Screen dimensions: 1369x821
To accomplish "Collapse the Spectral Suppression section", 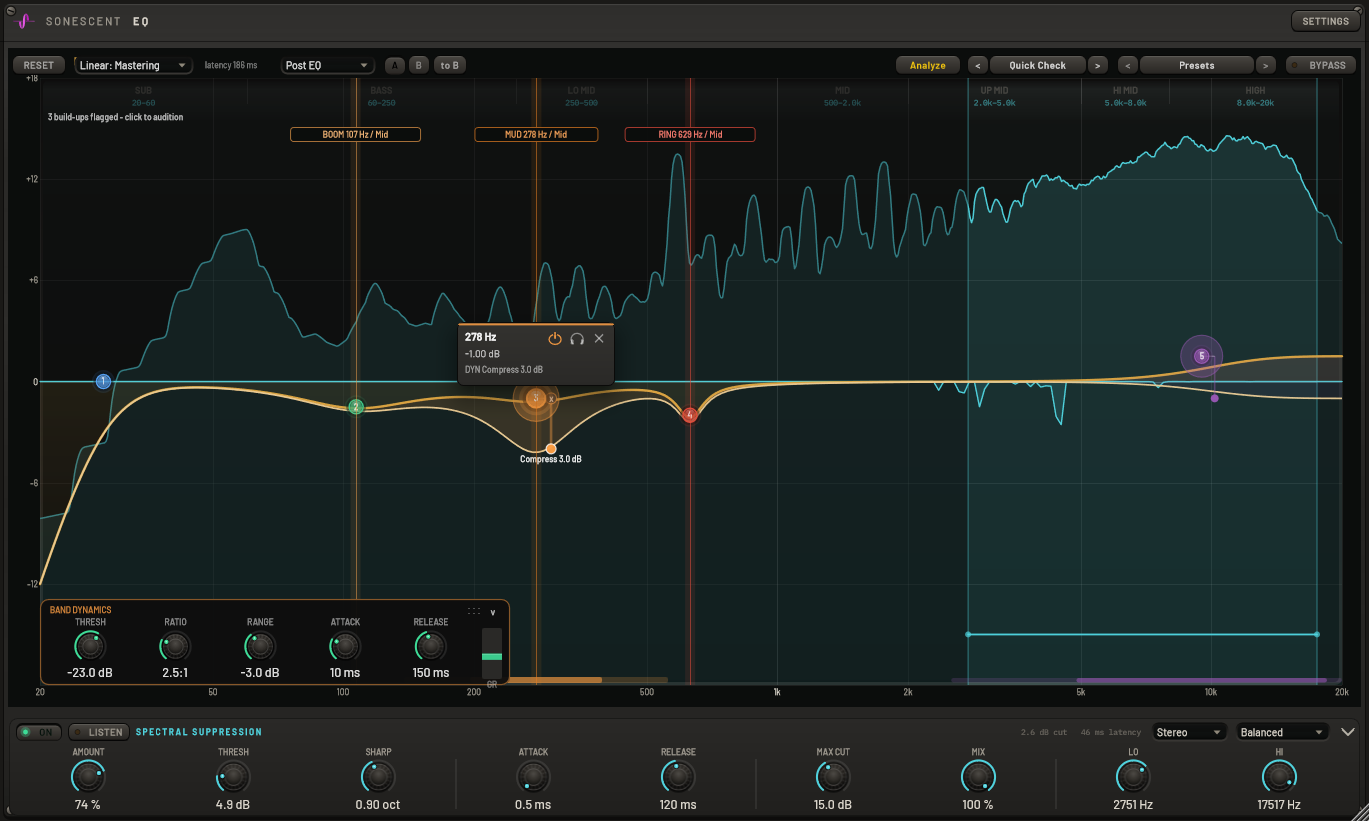I will [1347, 731].
